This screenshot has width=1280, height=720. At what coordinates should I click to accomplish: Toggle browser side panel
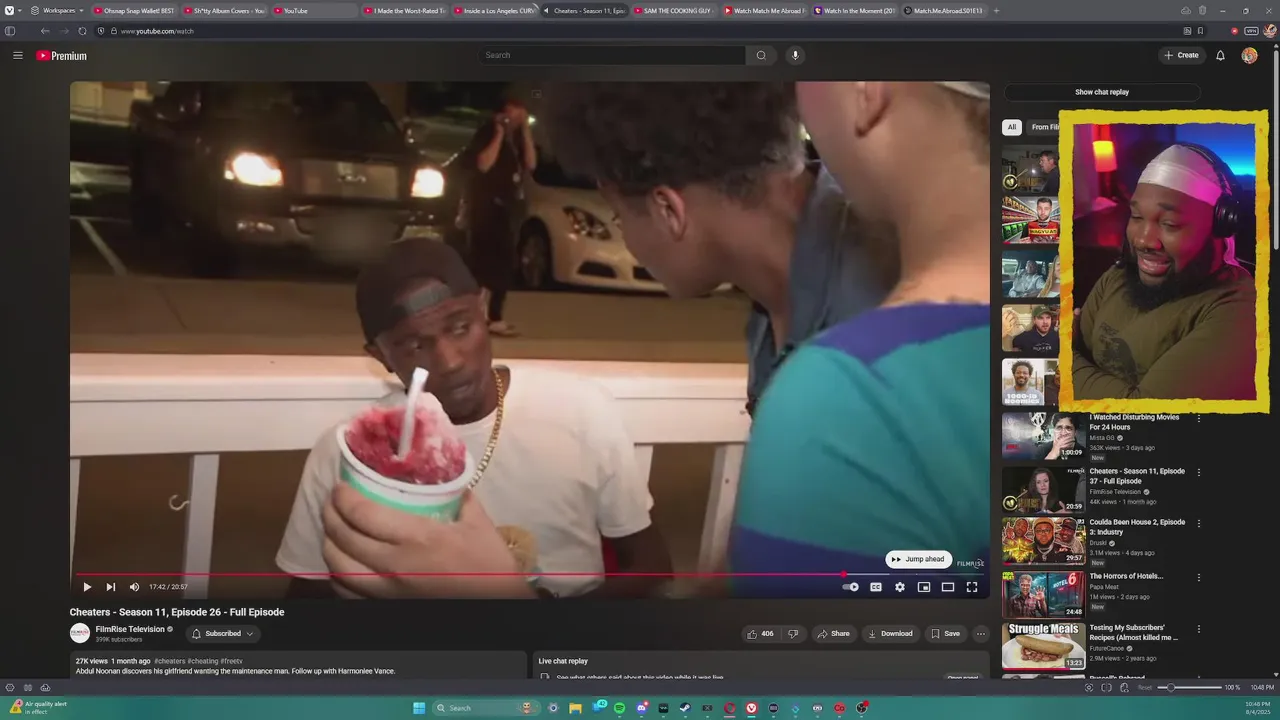(10, 31)
